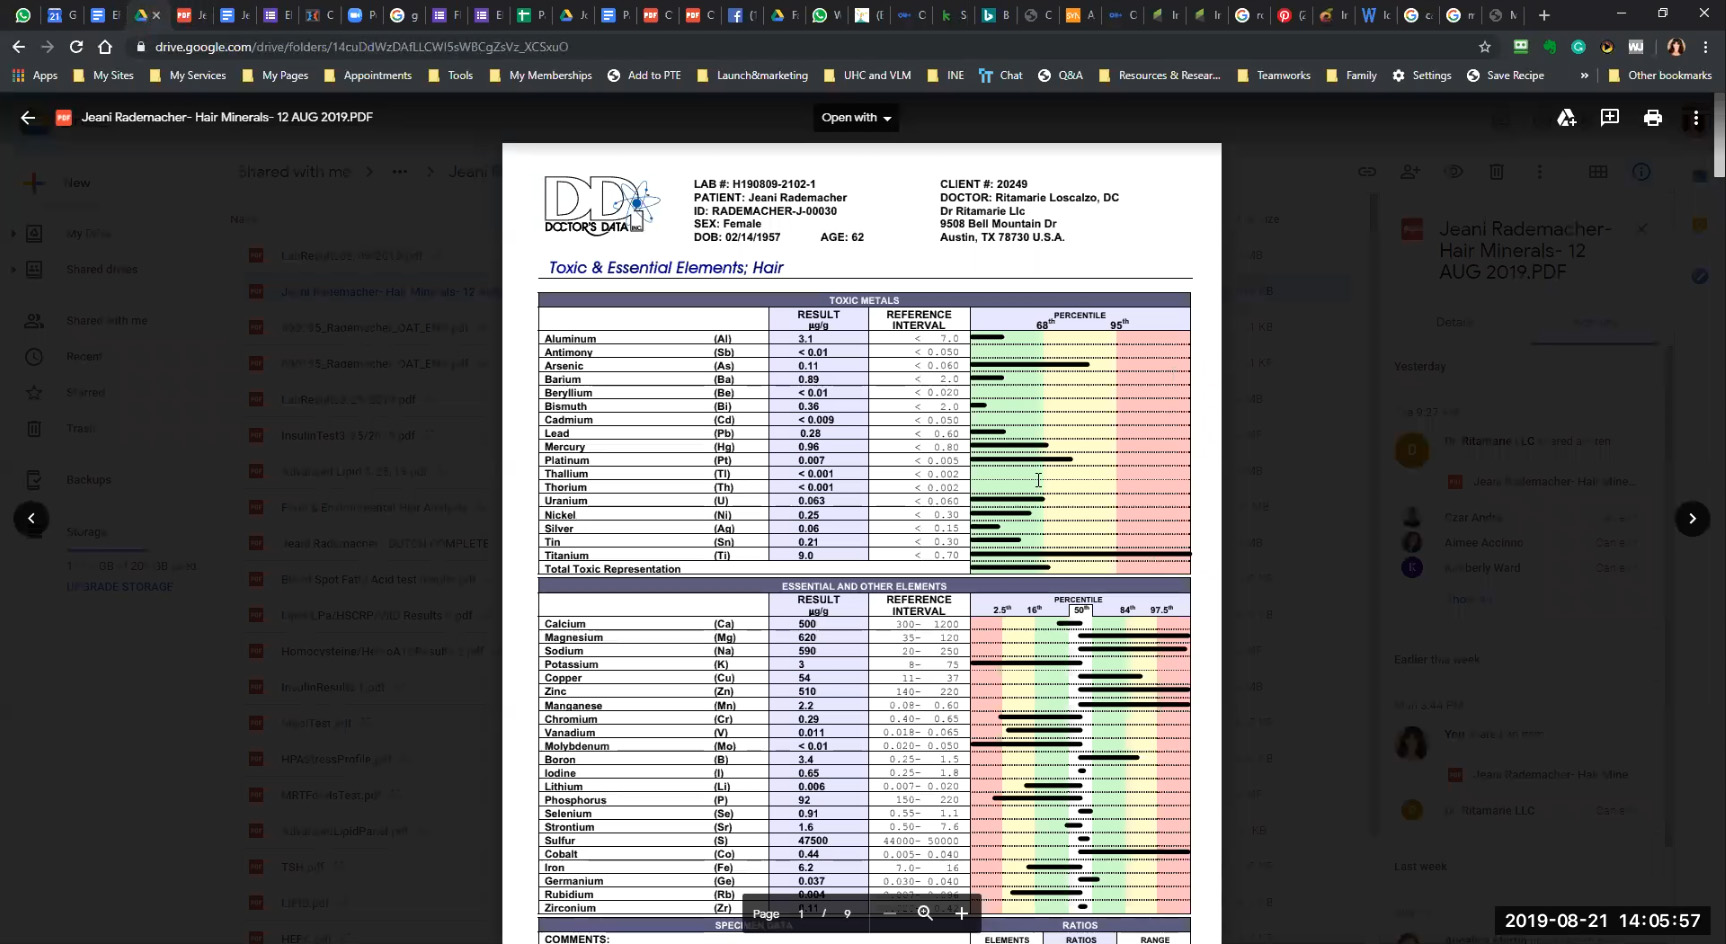Screen dimensions: 1726x944
Task: Open the Teamworks bookmark folder
Action: (1274, 75)
